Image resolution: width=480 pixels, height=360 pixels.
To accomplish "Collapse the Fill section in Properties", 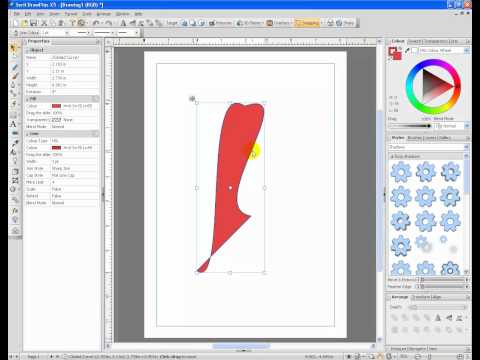I will (x=28, y=99).
